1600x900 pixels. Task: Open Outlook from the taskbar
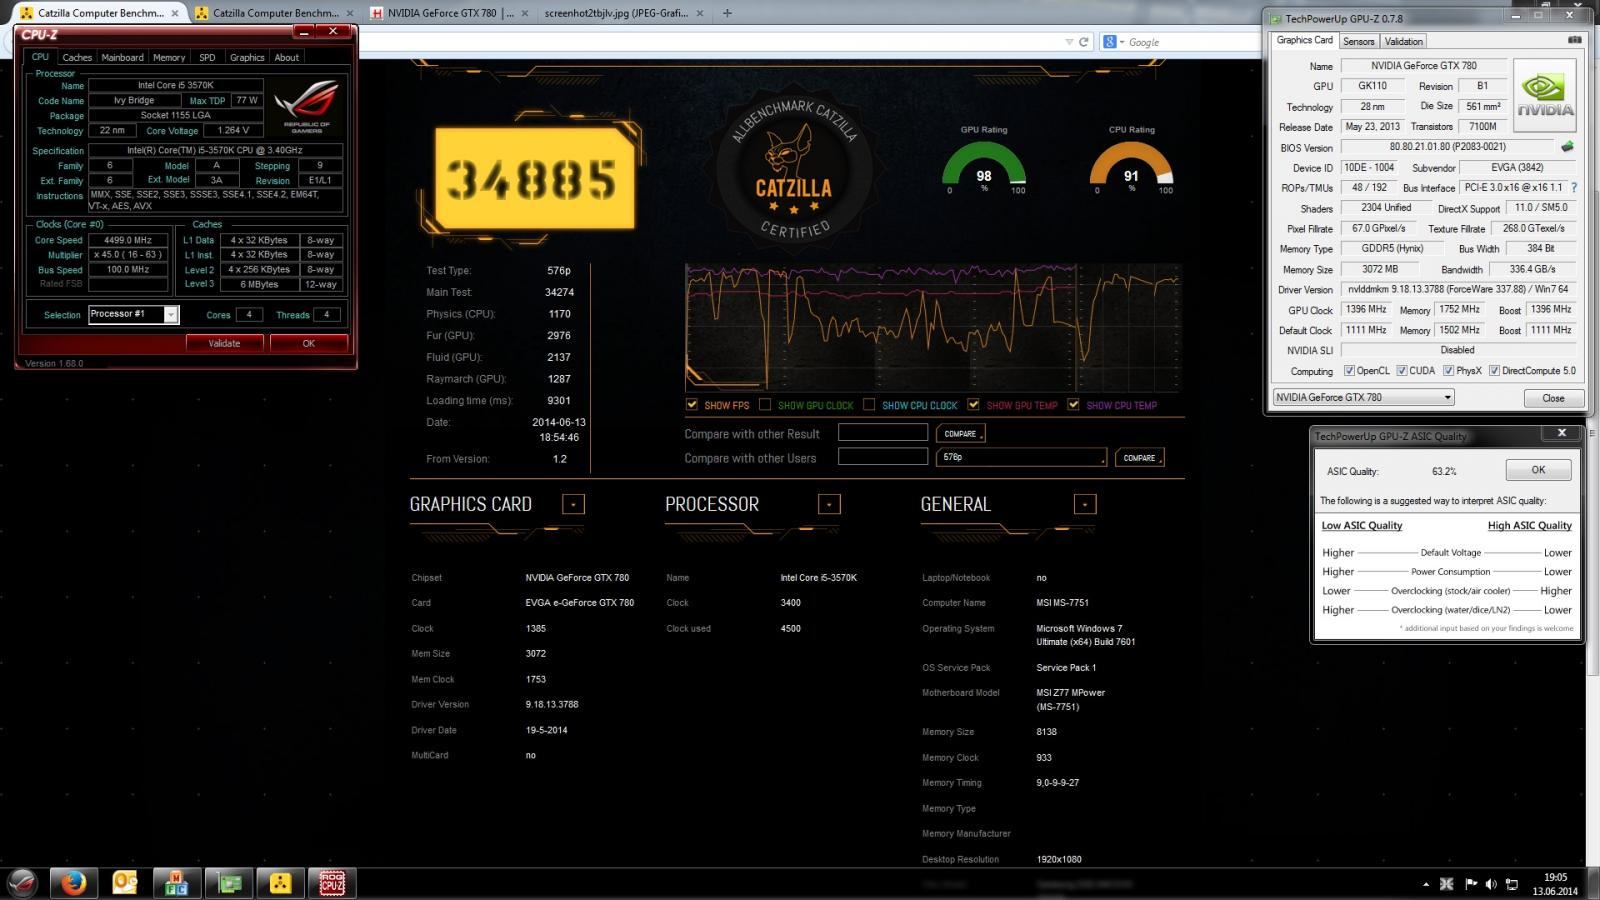coord(125,884)
